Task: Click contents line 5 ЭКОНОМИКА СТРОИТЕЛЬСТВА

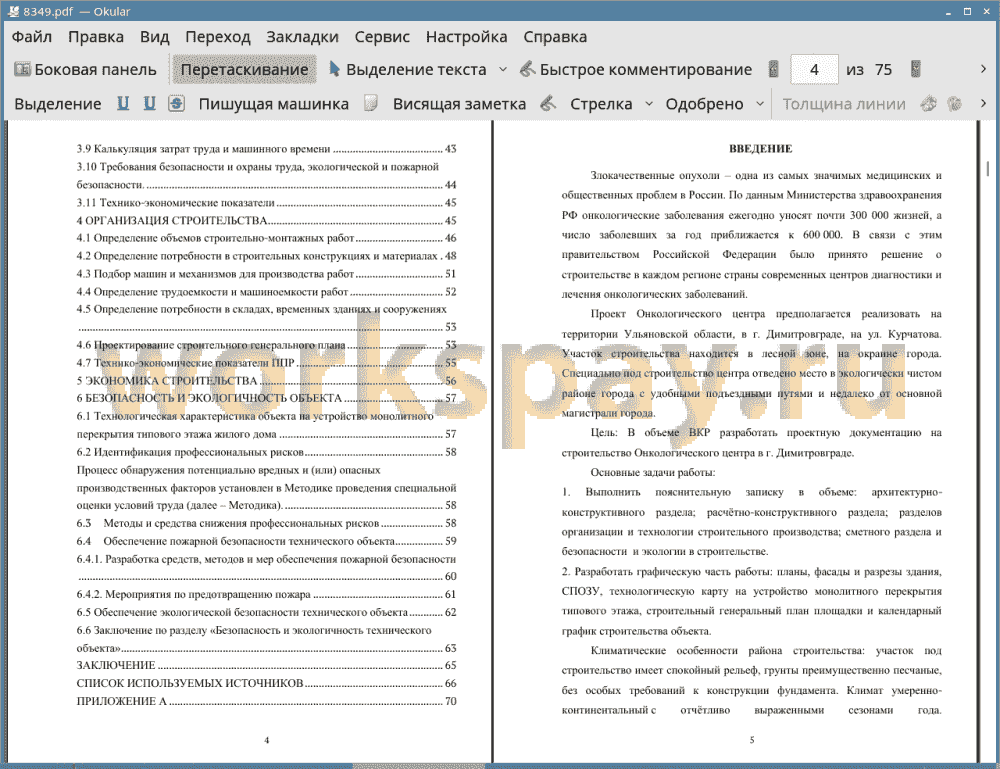Action: tap(267, 381)
